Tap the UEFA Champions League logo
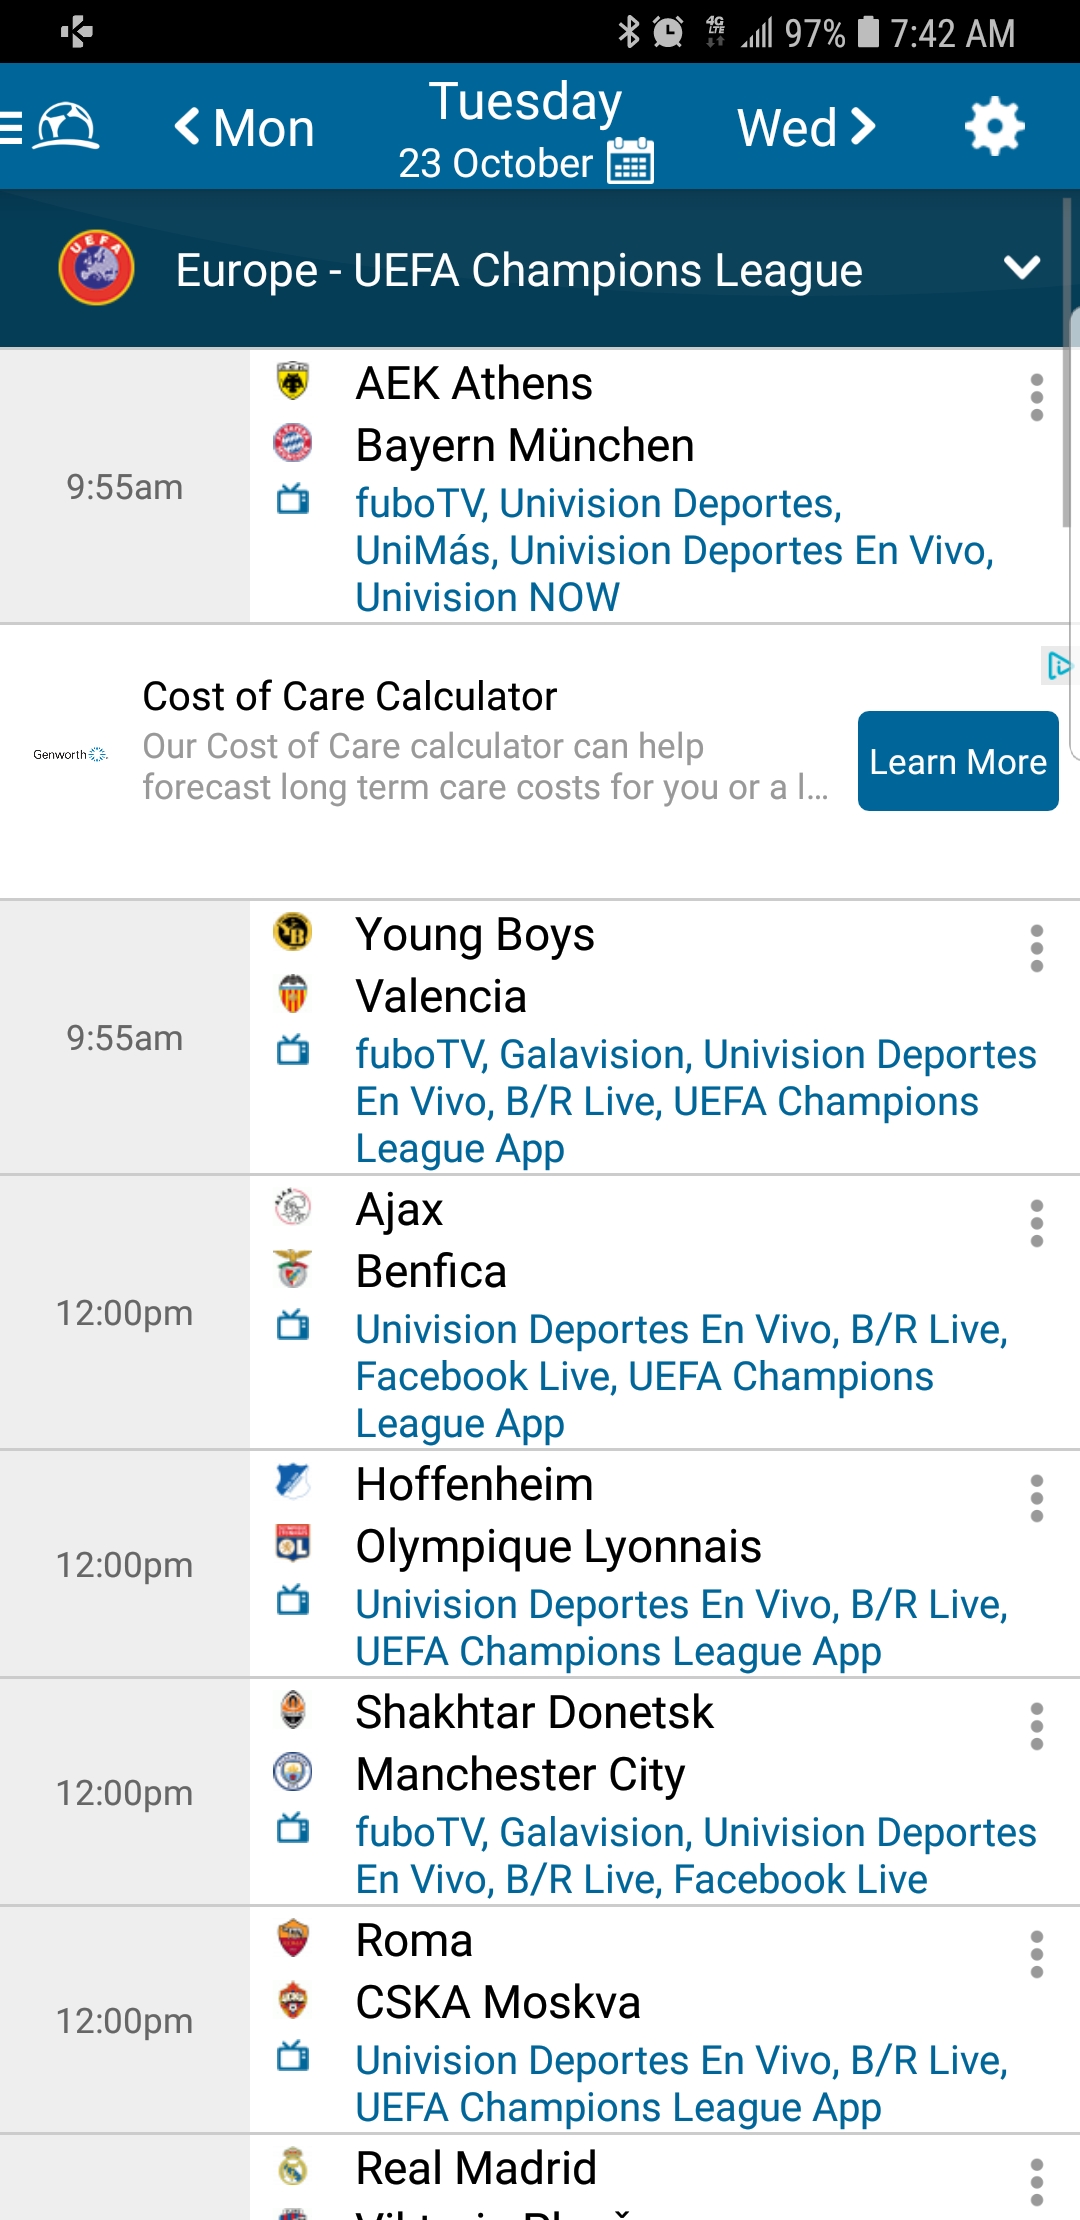 click(96, 268)
